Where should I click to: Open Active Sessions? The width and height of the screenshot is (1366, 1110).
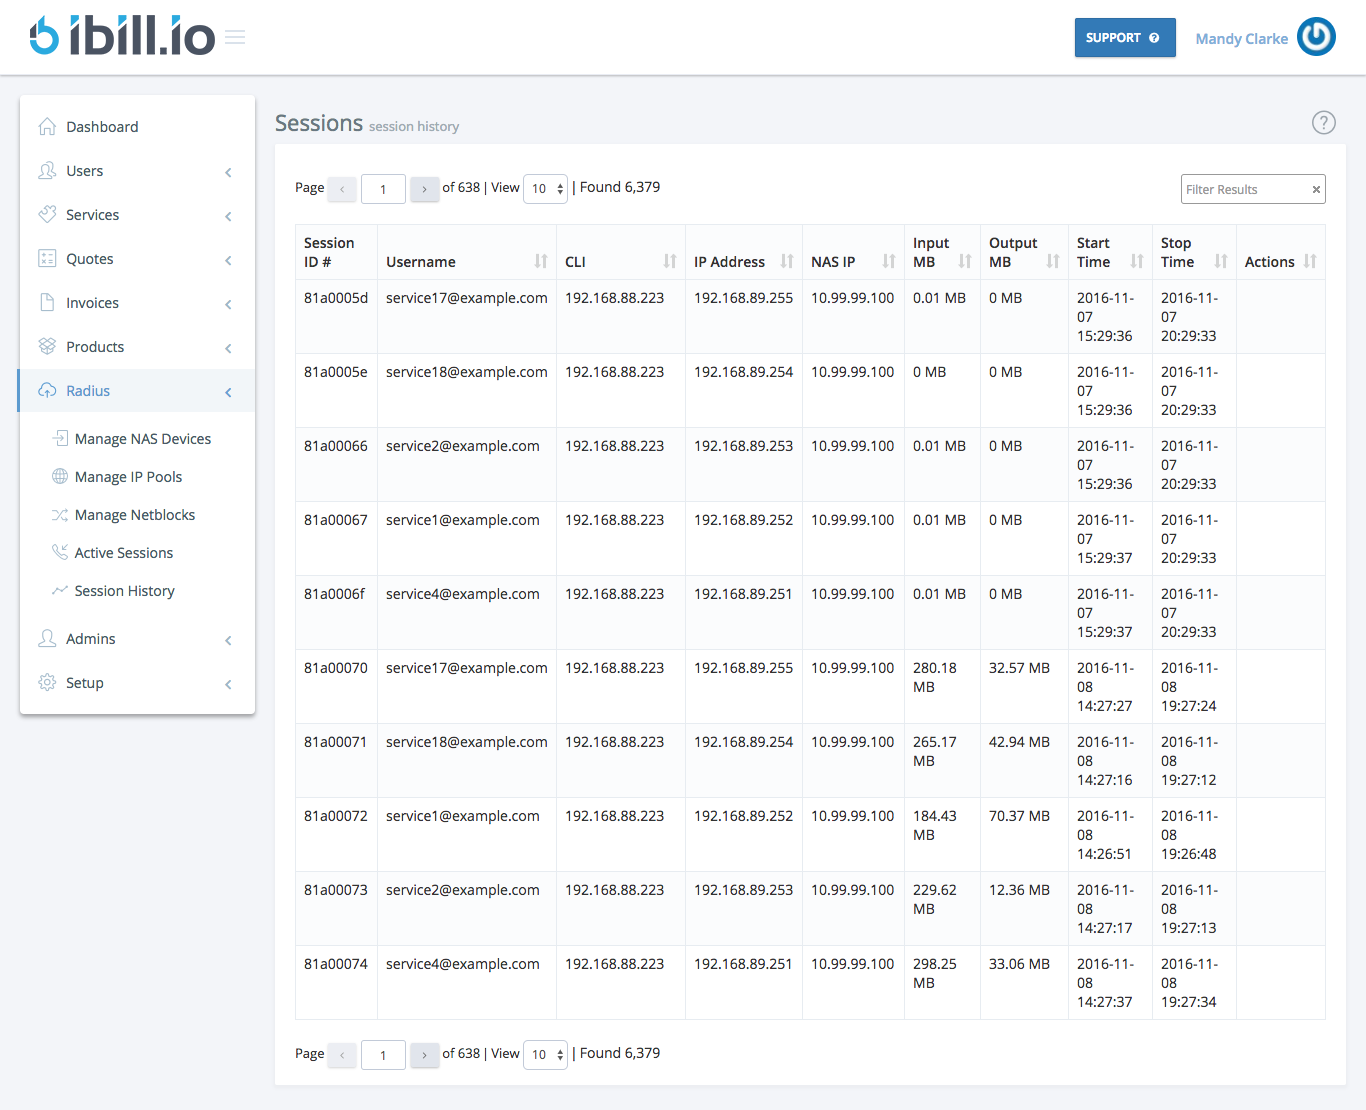[x=123, y=552]
